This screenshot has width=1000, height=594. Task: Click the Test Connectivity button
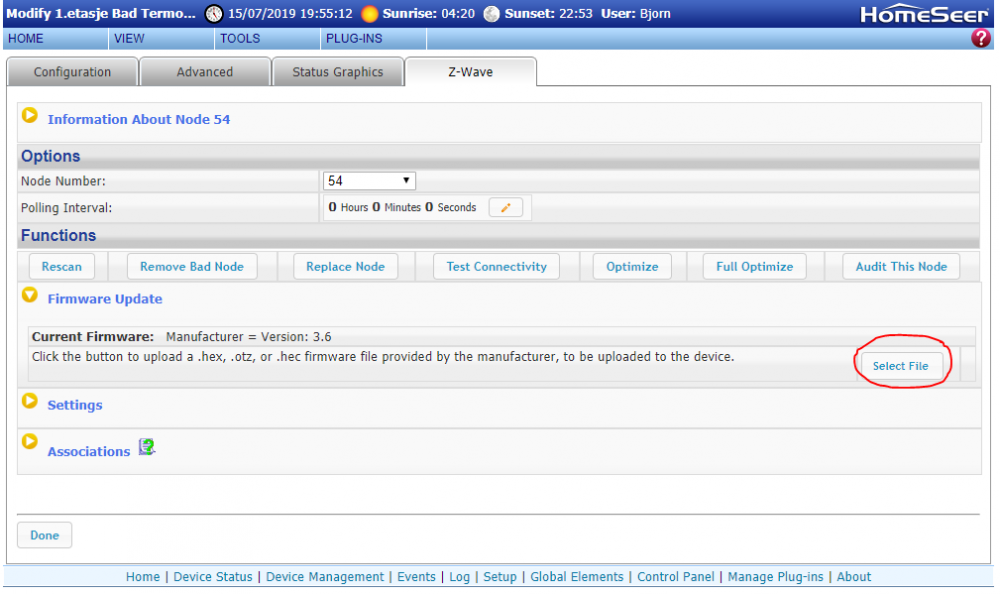496,267
